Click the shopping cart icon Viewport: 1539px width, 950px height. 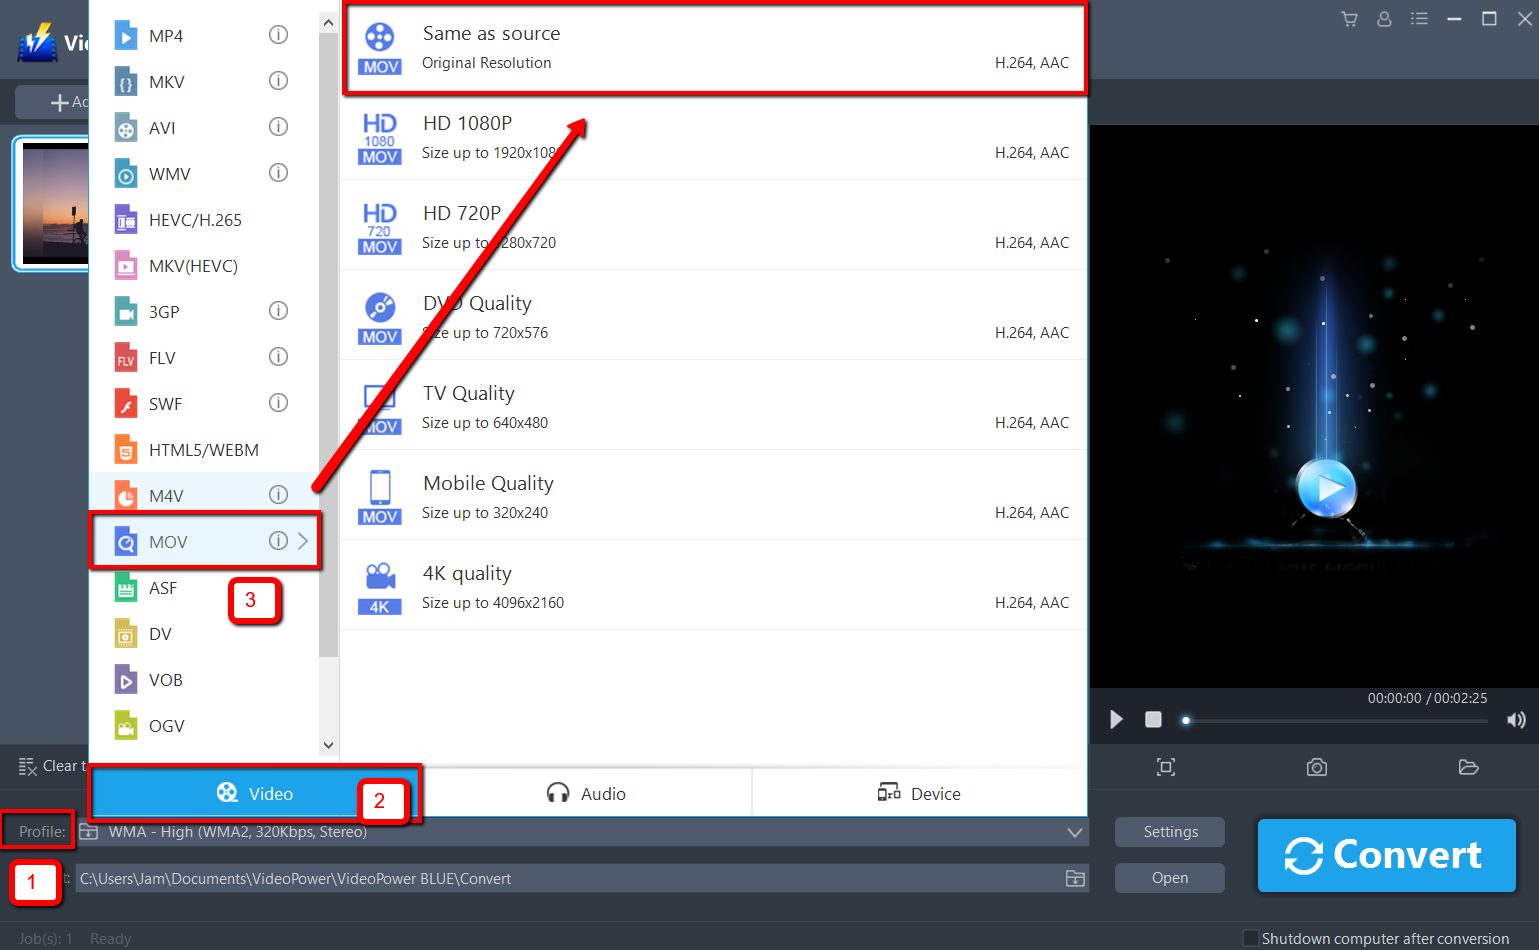pyautogui.click(x=1348, y=18)
